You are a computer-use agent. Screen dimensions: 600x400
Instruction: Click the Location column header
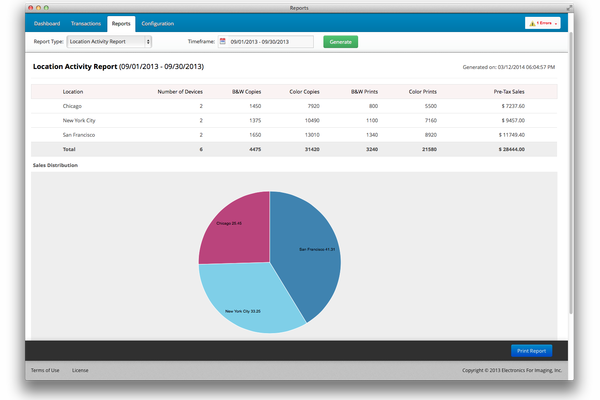click(73, 92)
